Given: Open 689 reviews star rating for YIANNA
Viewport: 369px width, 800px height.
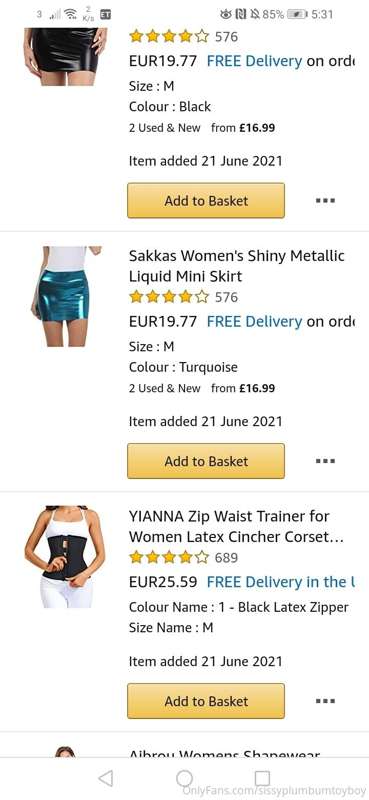Looking at the screenshot, I should point(183,557).
